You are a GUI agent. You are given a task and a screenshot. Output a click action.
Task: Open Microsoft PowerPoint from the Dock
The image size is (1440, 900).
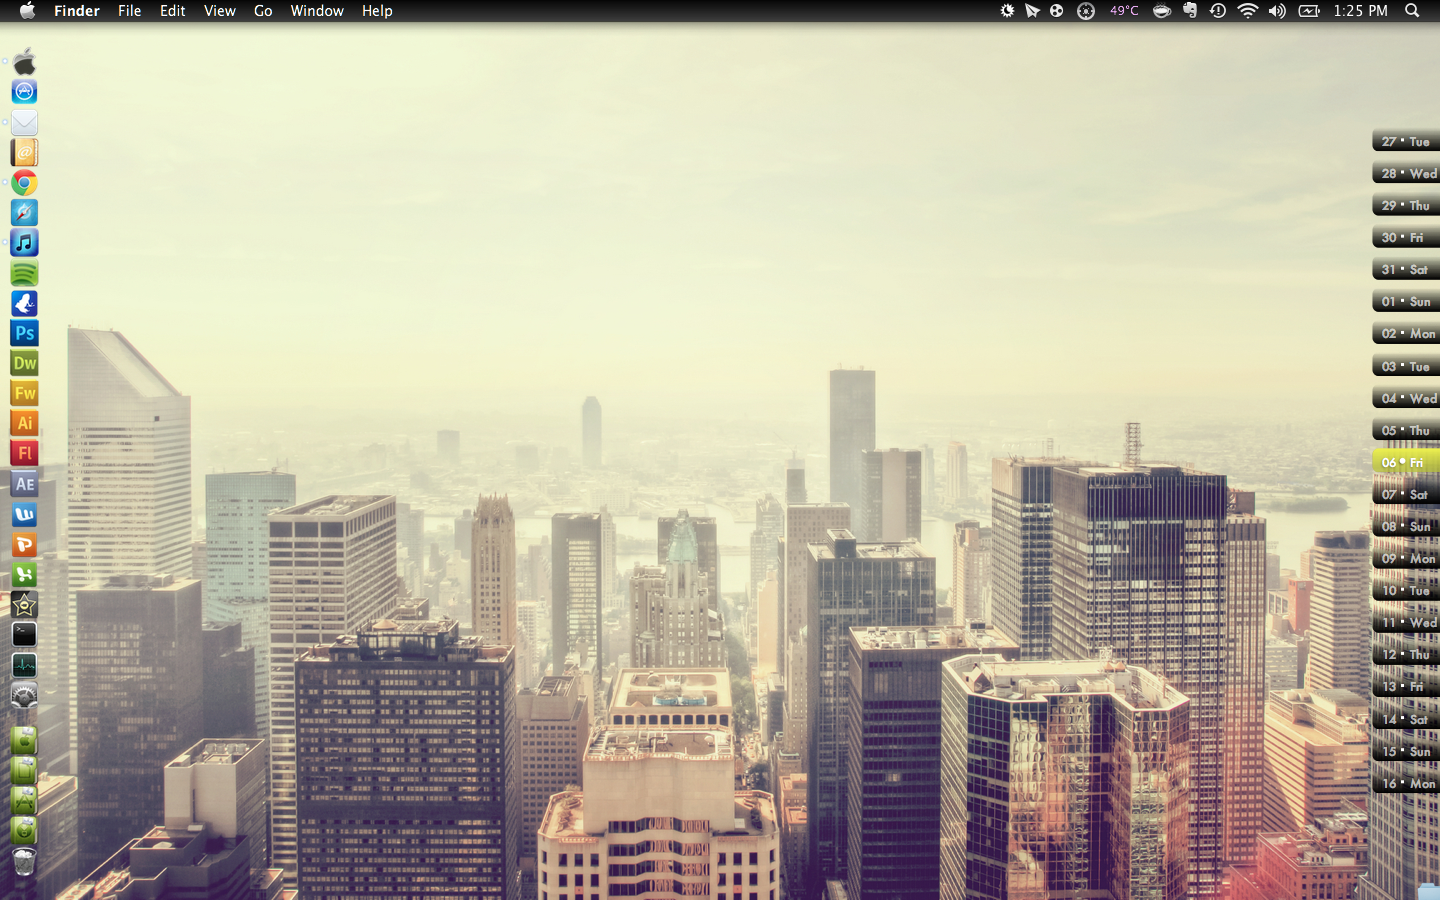coord(24,544)
